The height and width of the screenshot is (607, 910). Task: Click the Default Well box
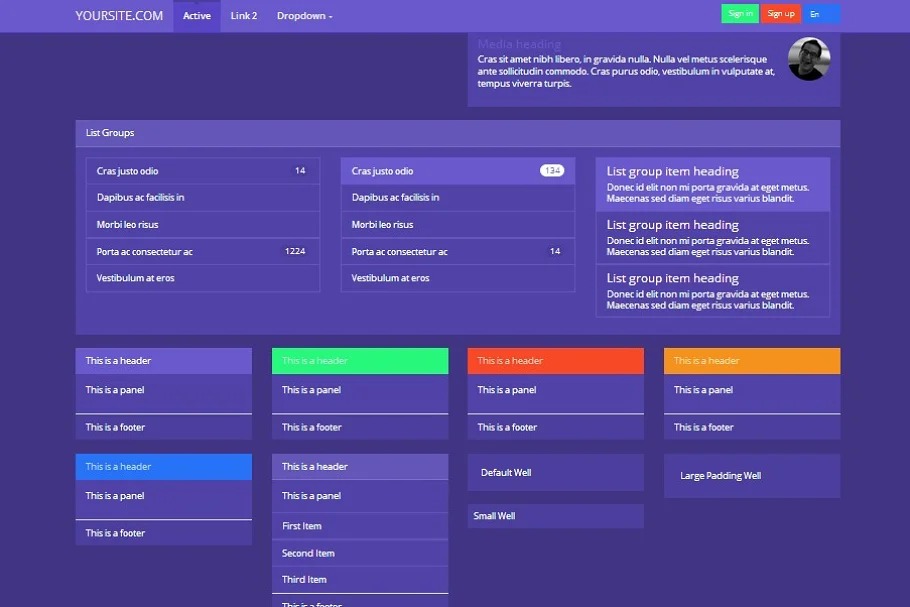point(555,472)
